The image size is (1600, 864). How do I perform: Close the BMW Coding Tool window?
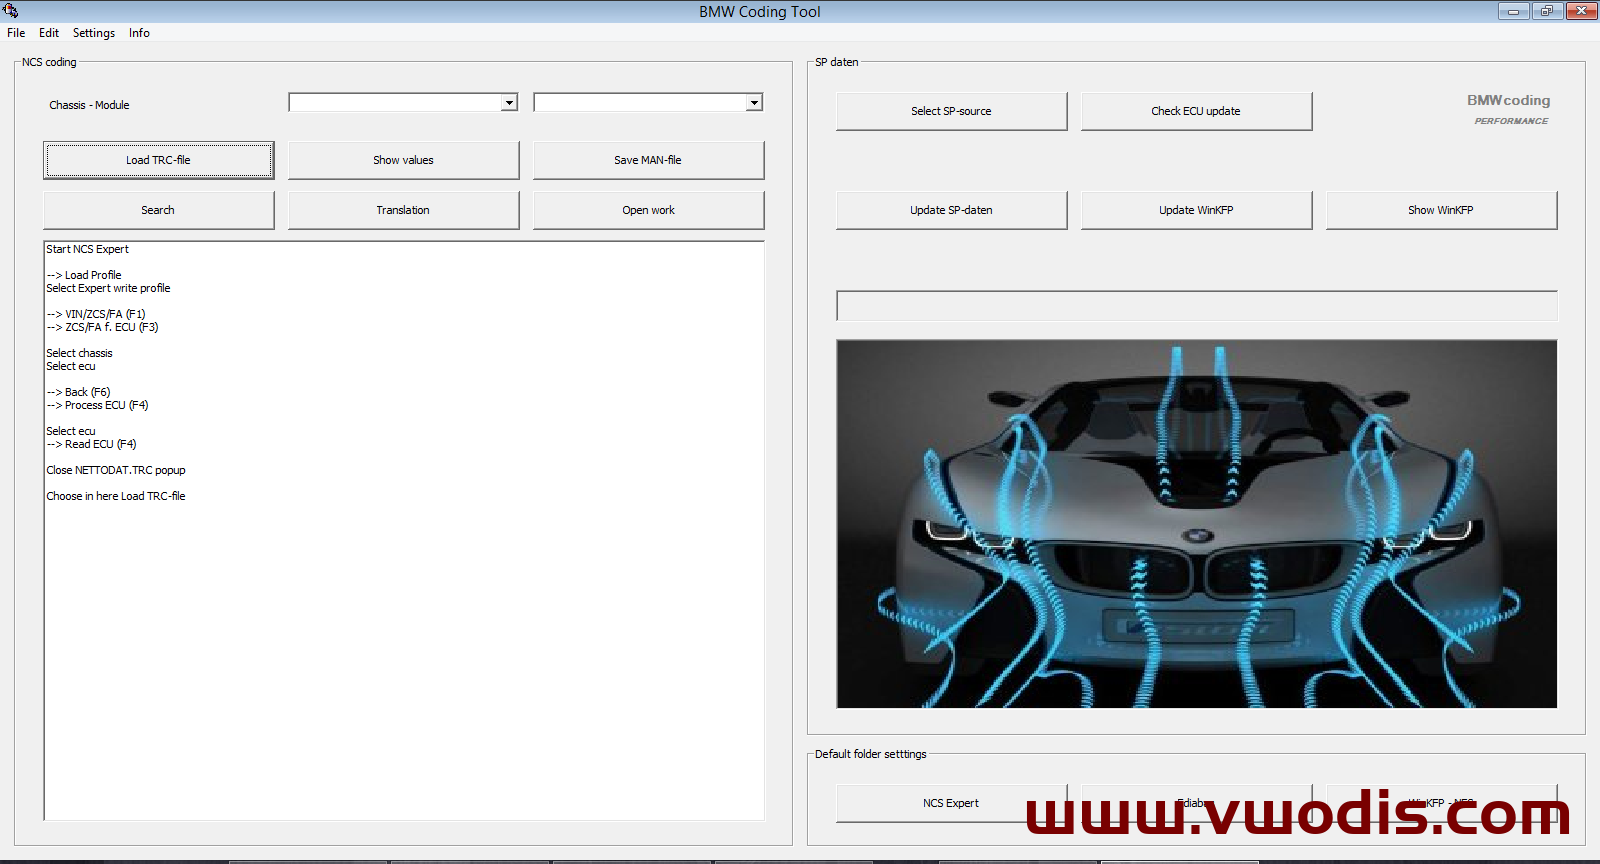(1582, 11)
